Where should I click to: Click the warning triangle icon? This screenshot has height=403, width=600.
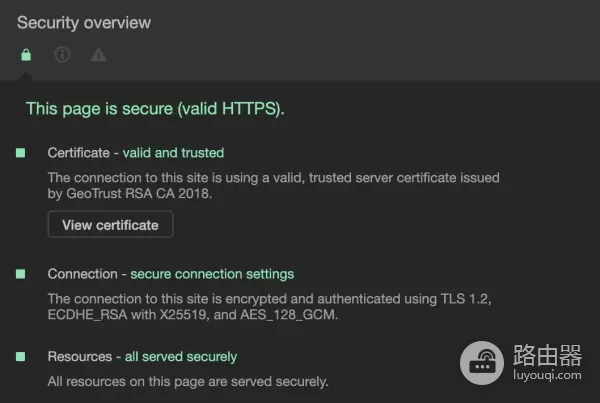(x=98, y=55)
